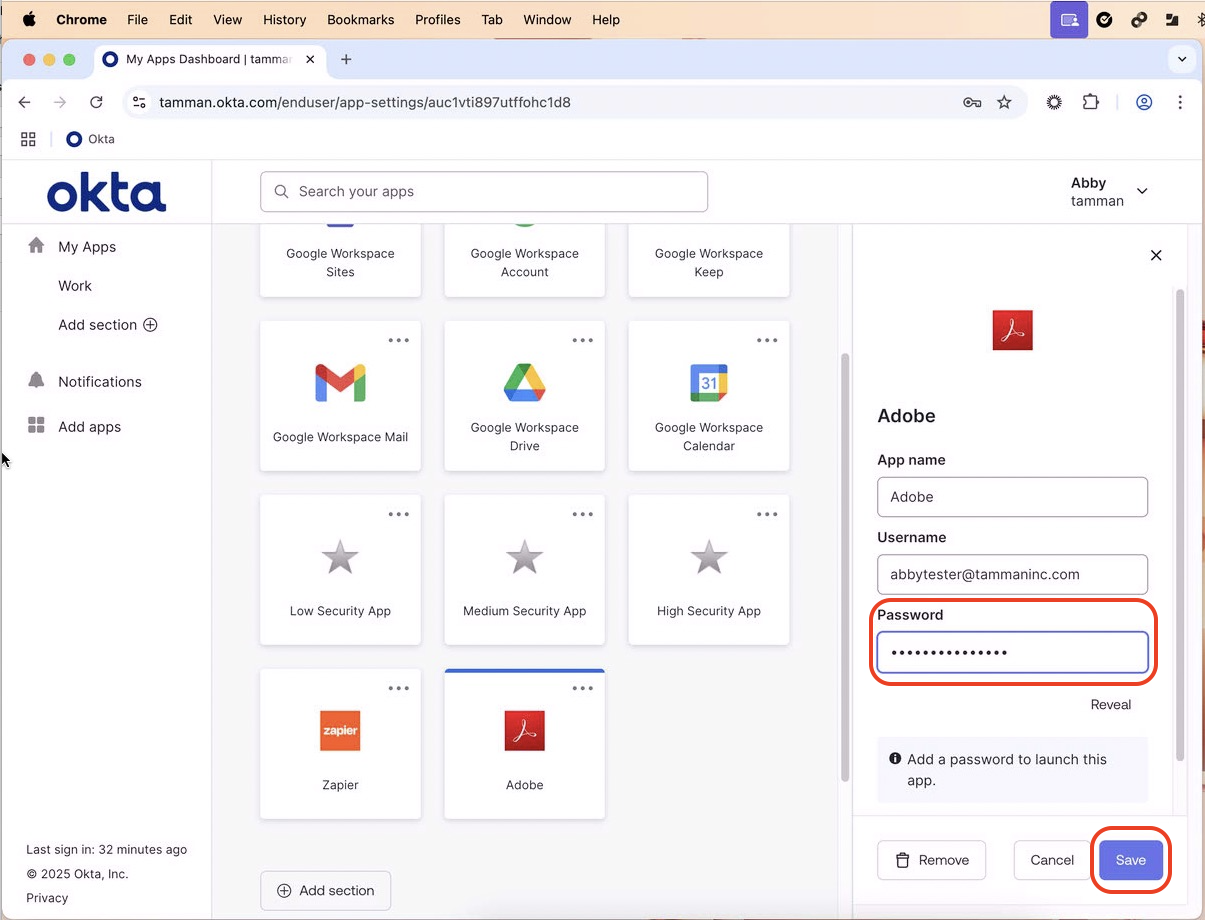Close the Adobe settings panel
Screen dimensions: 1205x920
pos(1156,255)
